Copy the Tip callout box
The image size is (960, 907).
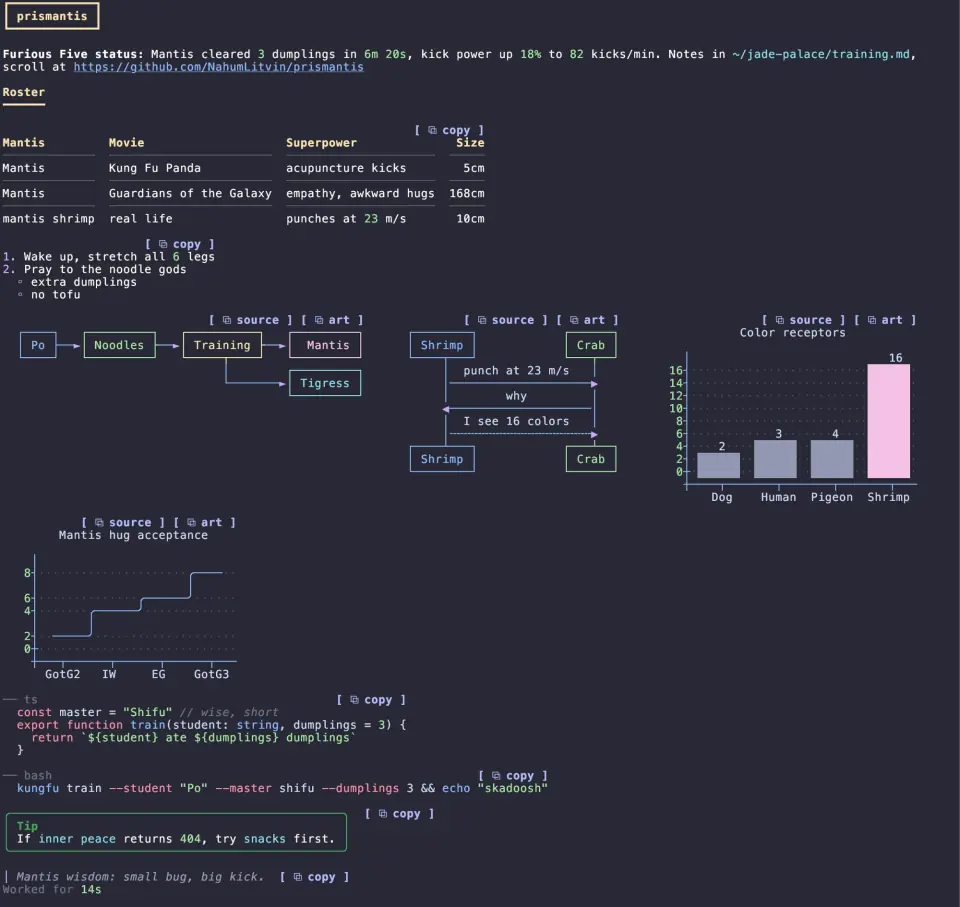(x=399, y=813)
